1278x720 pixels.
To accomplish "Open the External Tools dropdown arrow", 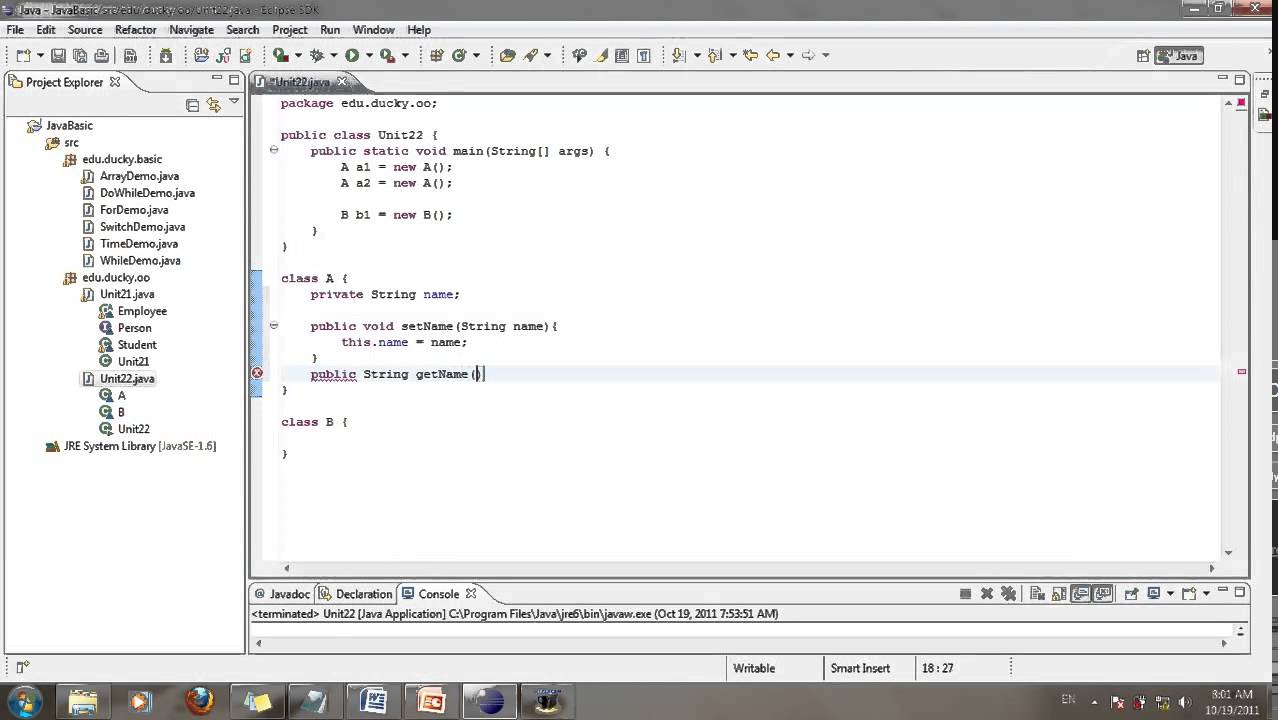I will pos(404,56).
